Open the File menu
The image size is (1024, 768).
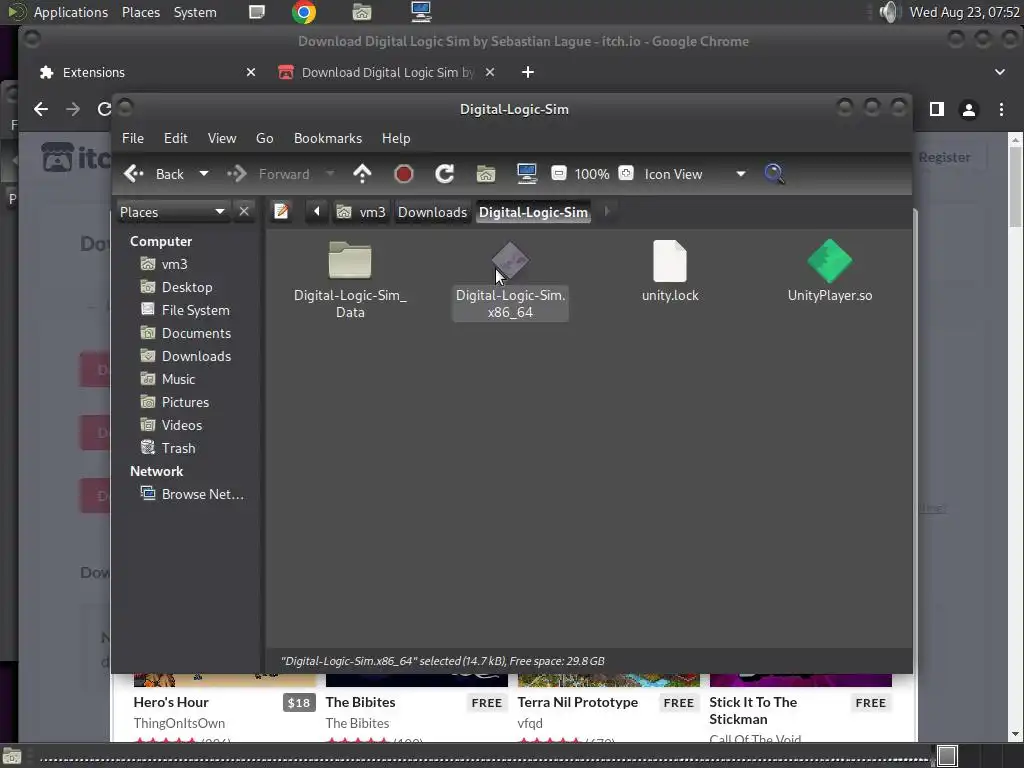click(x=133, y=138)
